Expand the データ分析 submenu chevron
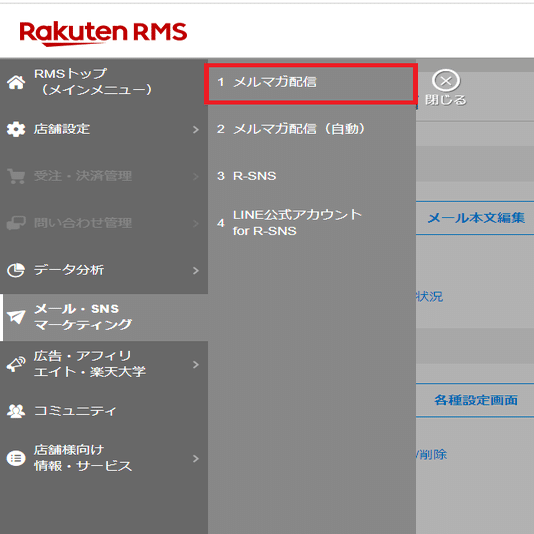 [x=195, y=270]
